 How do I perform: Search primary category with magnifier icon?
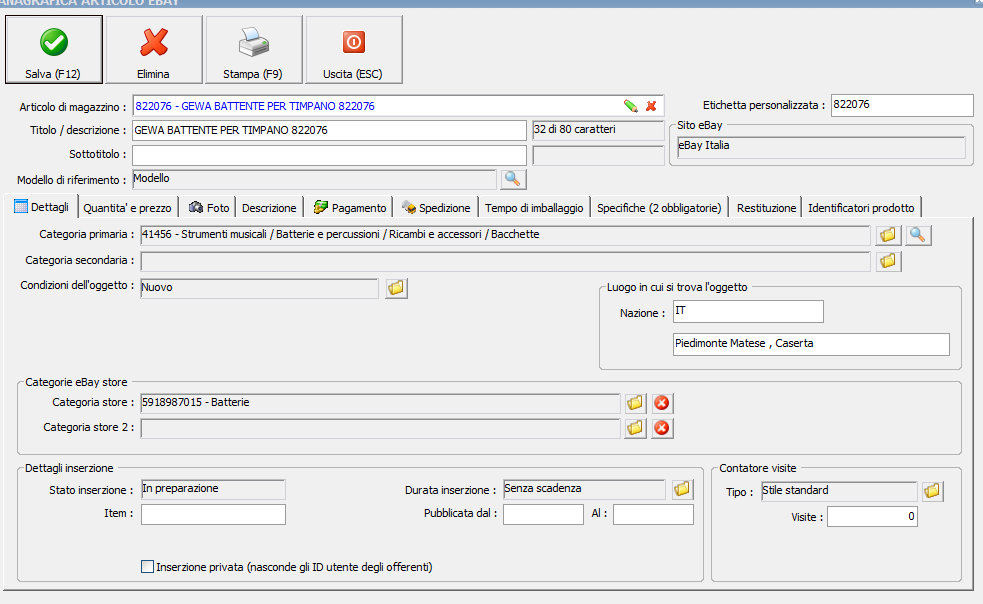coord(918,235)
